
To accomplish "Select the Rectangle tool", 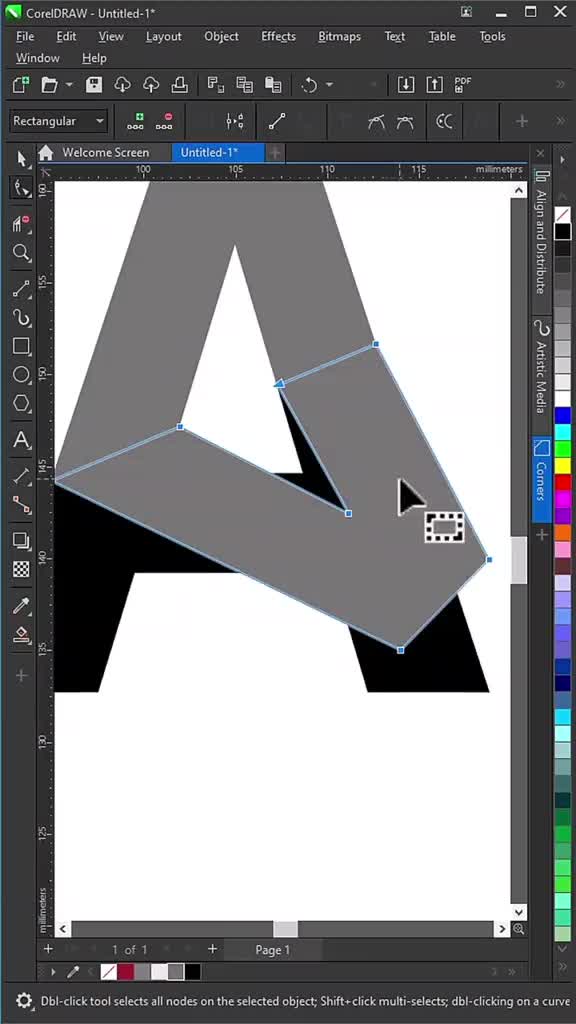I will [x=22, y=346].
